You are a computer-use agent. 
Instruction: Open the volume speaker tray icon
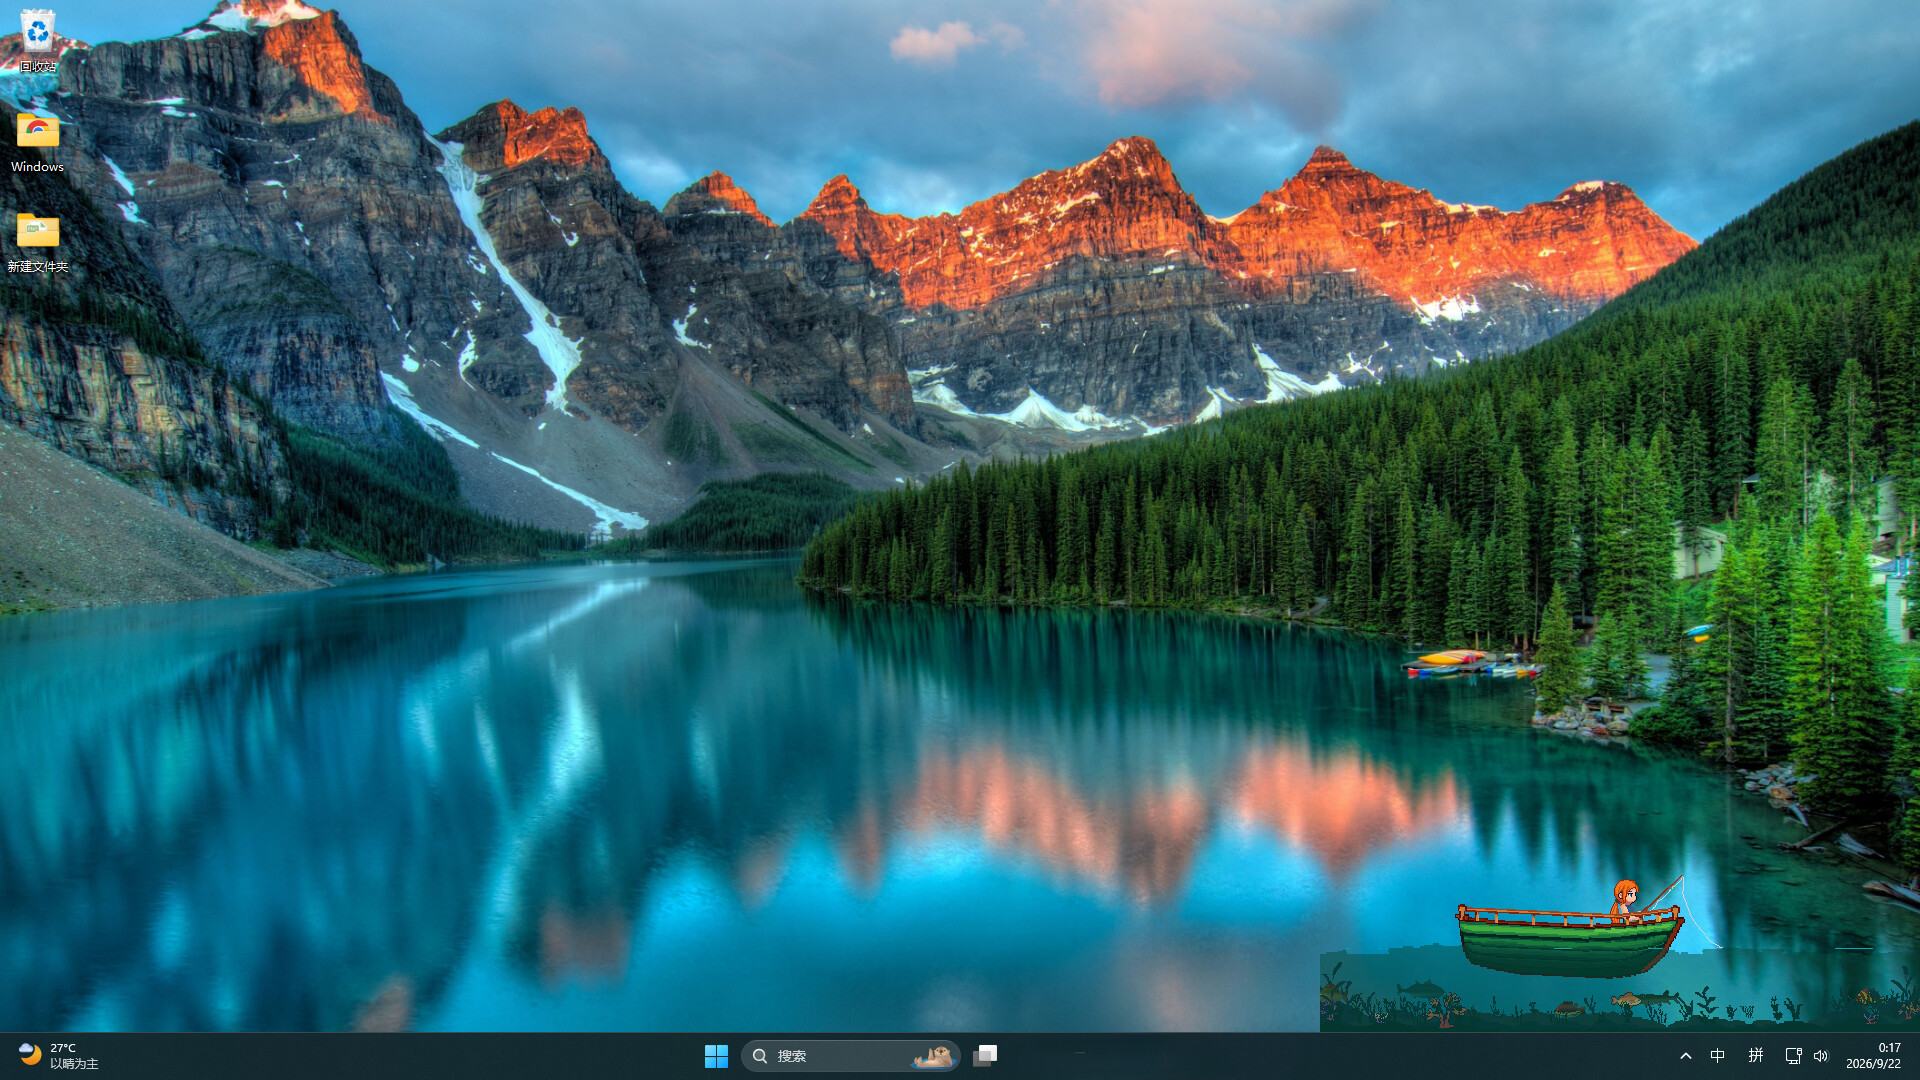point(1821,1056)
